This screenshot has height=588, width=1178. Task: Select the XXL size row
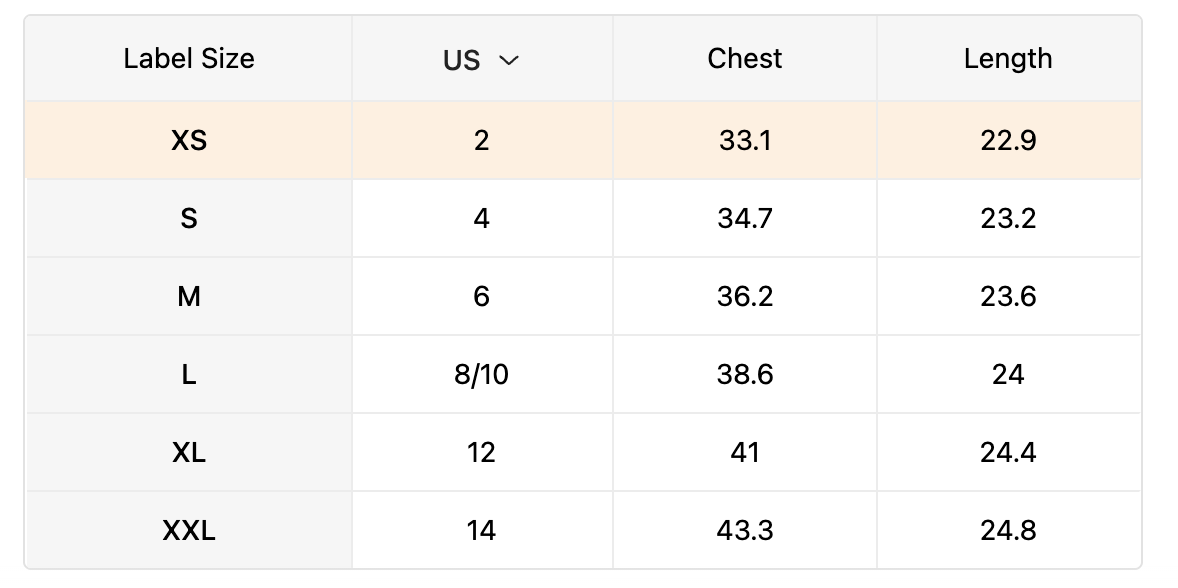pos(188,530)
